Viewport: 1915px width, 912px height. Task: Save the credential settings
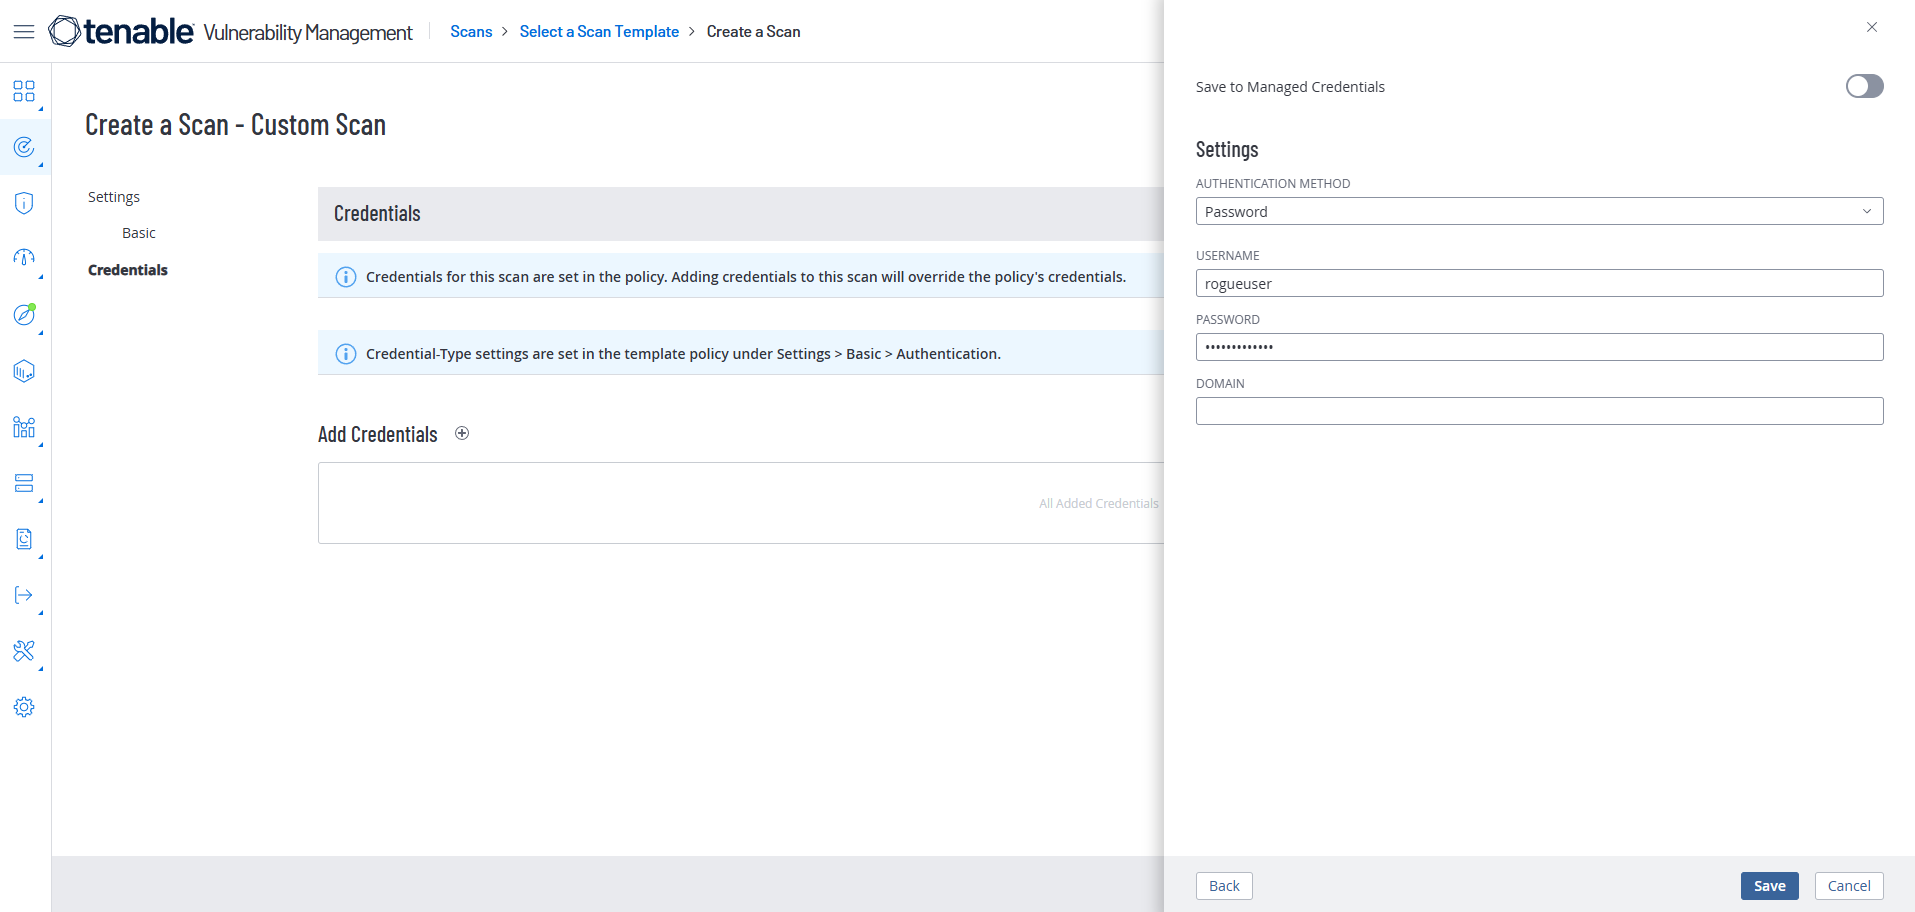[1769, 886]
